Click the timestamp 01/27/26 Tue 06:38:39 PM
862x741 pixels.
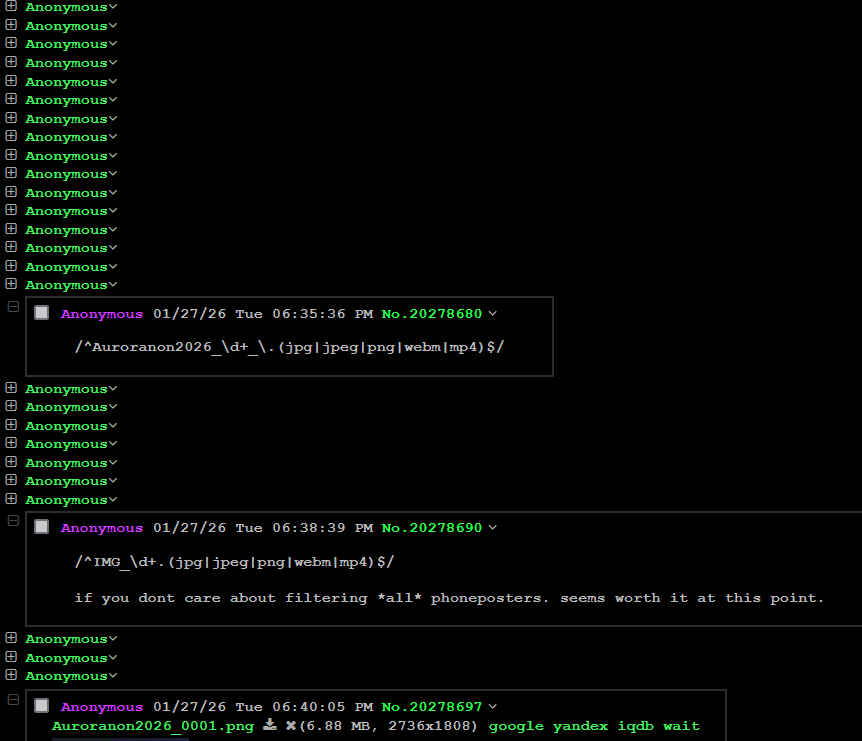263,527
